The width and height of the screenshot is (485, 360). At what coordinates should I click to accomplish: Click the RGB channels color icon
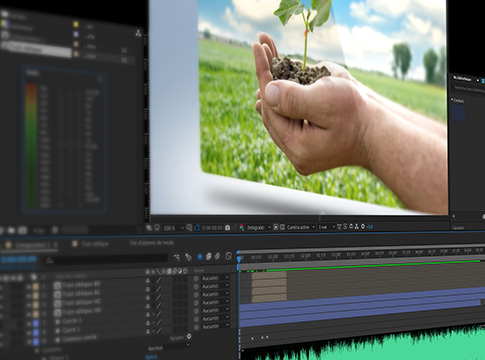coord(241,227)
